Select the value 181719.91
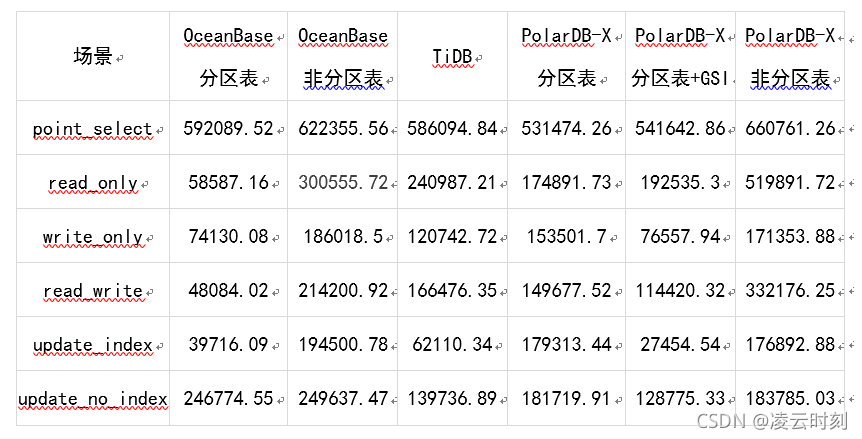Screen dimensions: 862x439 566,398
